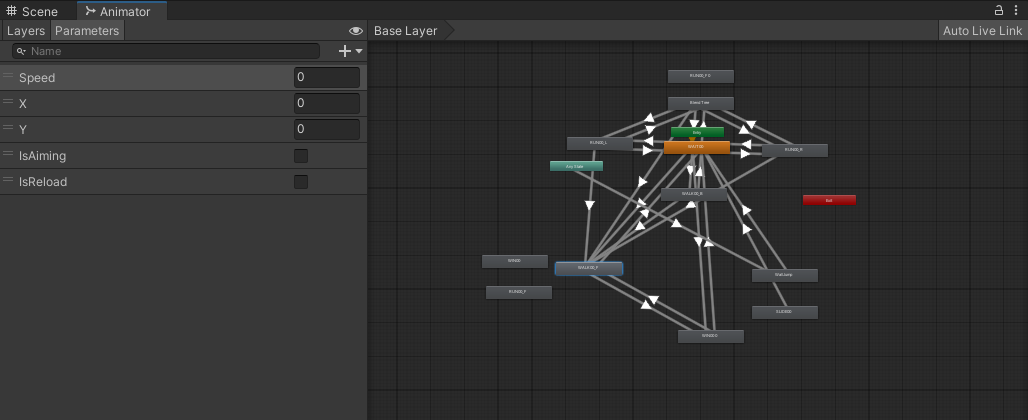Select the WIN00 node above RUN00_F

click(515, 261)
